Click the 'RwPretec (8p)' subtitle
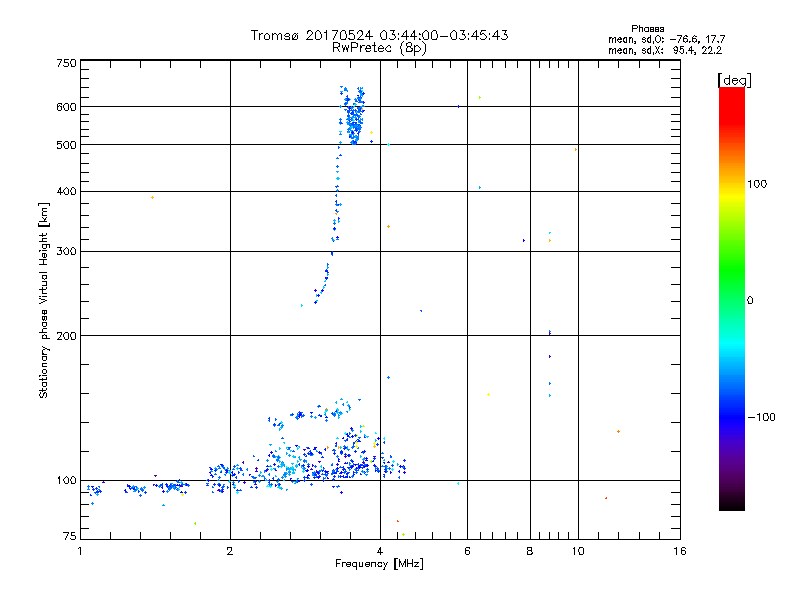Viewport: 800px width, 600px height. click(x=379, y=48)
